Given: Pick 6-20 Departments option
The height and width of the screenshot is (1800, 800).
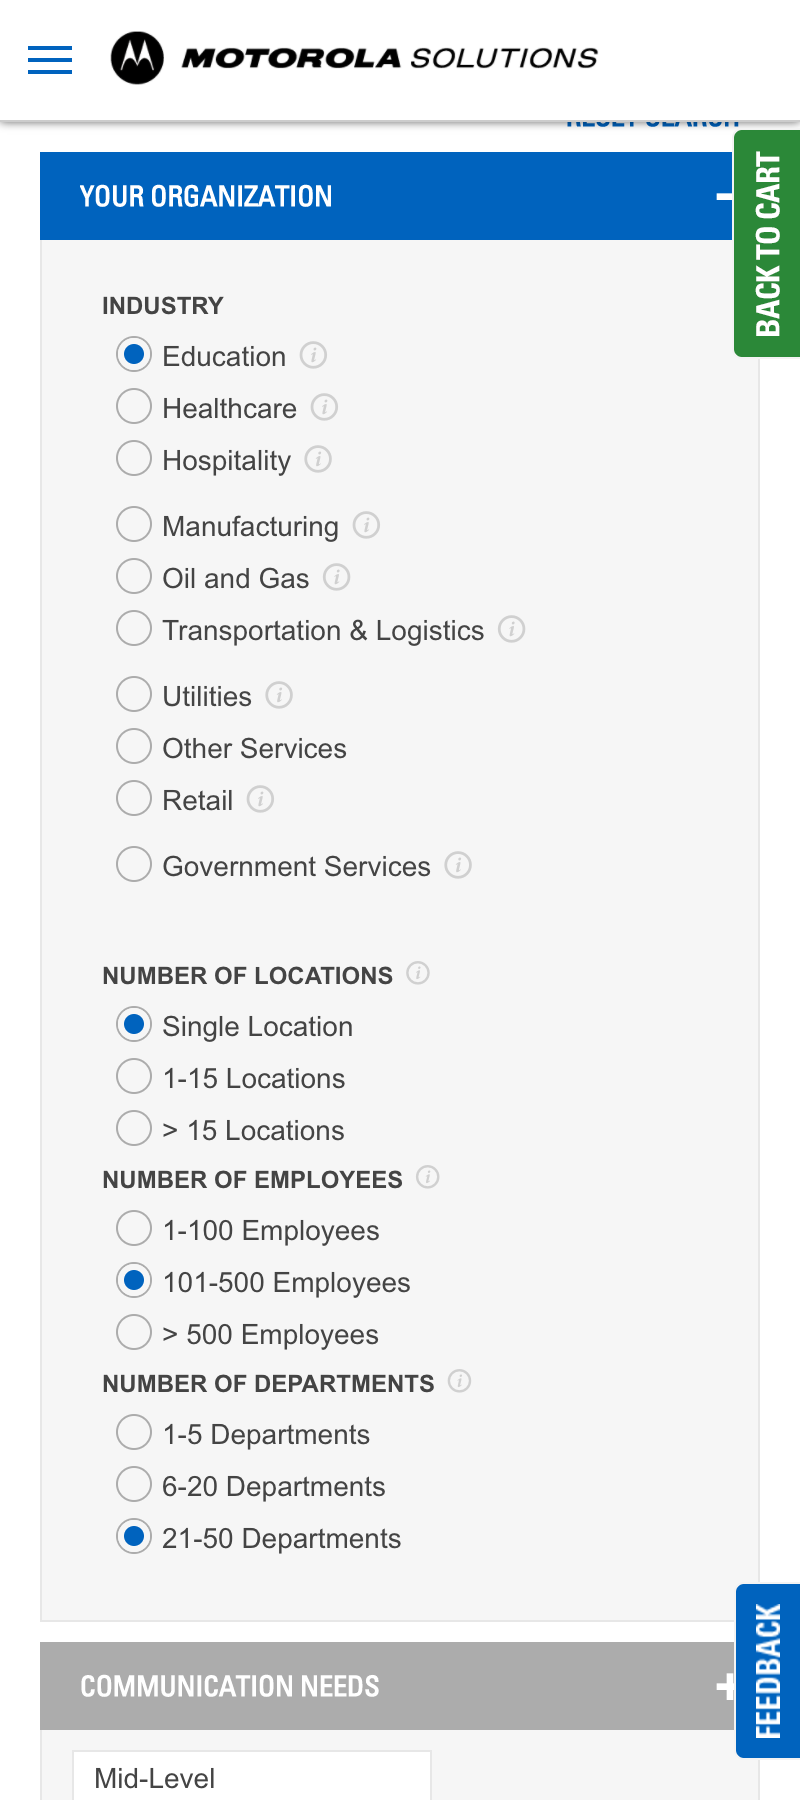Looking at the screenshot, I should (134, 1485).
